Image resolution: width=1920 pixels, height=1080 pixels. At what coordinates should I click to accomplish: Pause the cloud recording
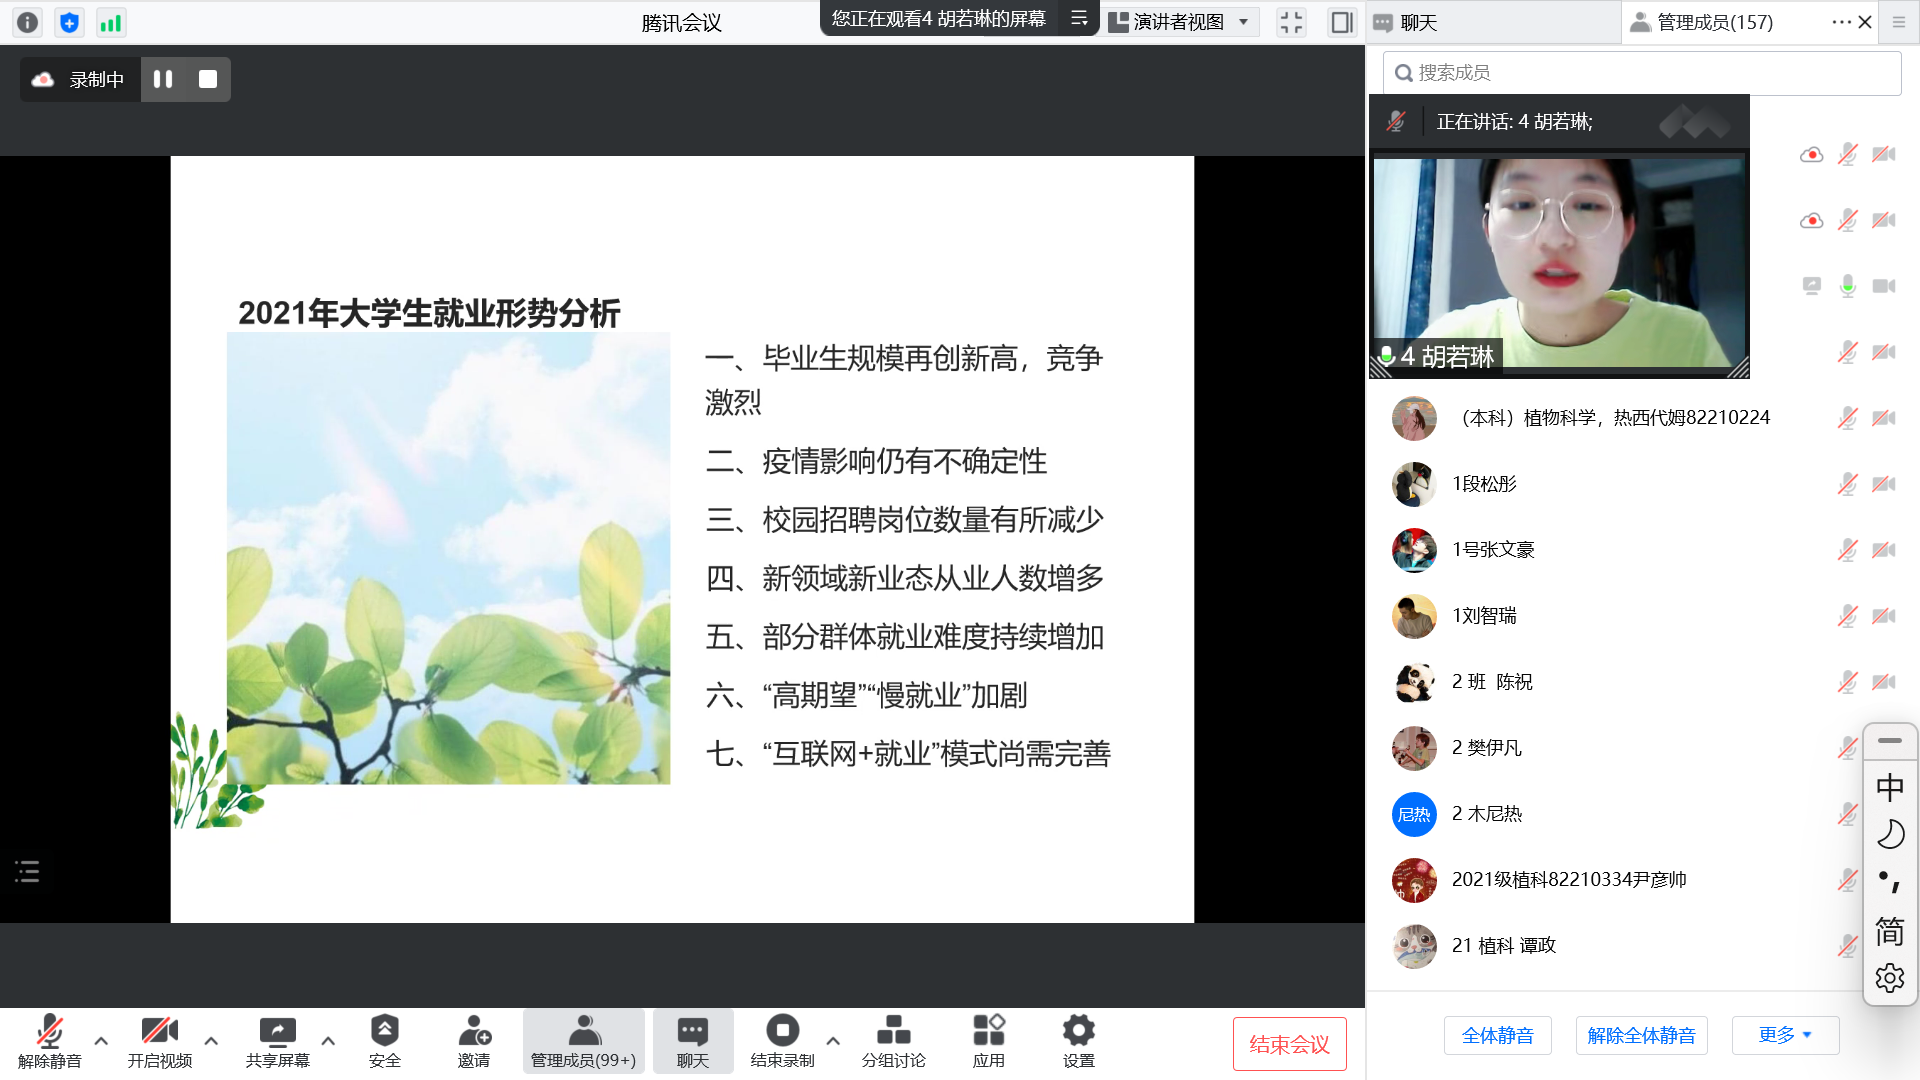(163, 79)
